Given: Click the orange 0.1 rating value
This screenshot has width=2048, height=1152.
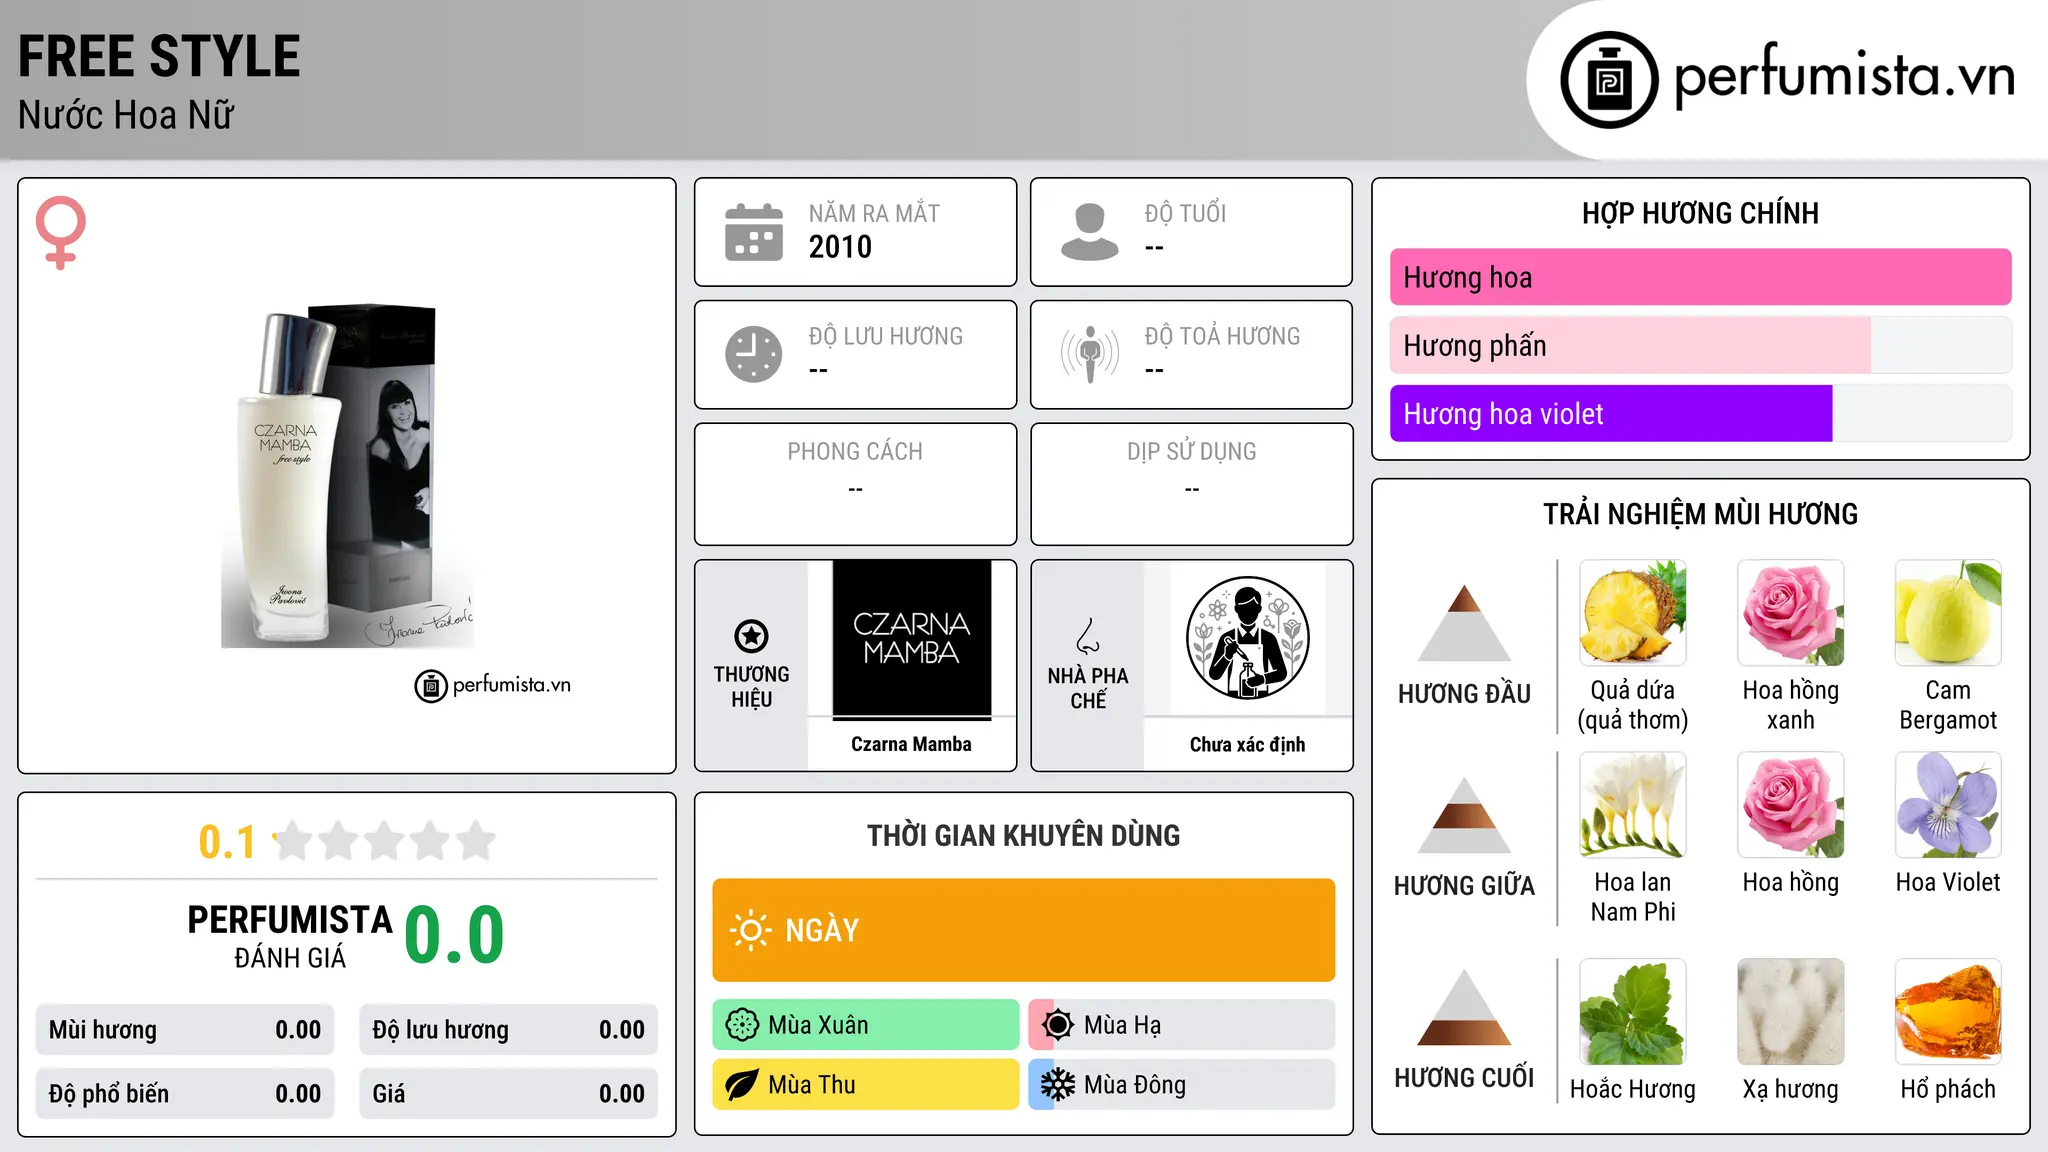Looking at the screenshot, I should click(227, 842).
